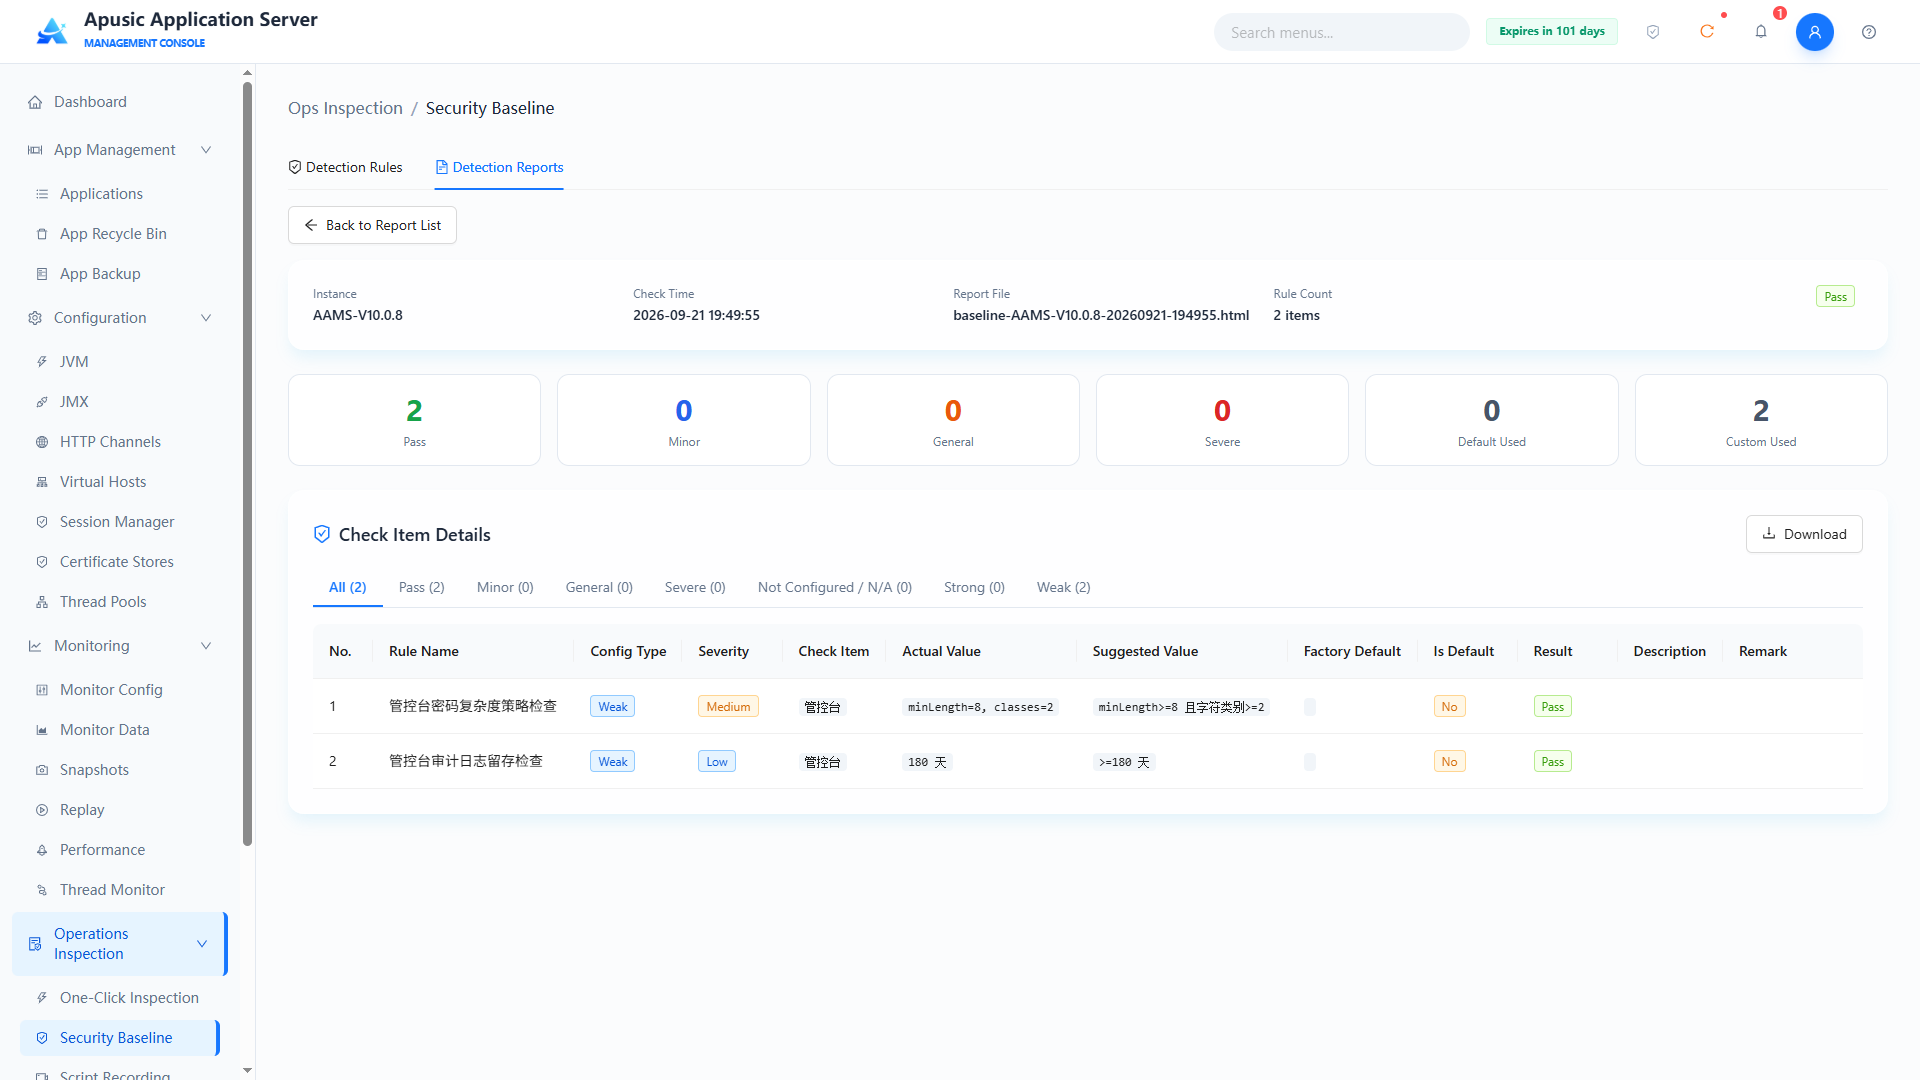
Task: Collapse the App Management section
Action: (206, 150)
